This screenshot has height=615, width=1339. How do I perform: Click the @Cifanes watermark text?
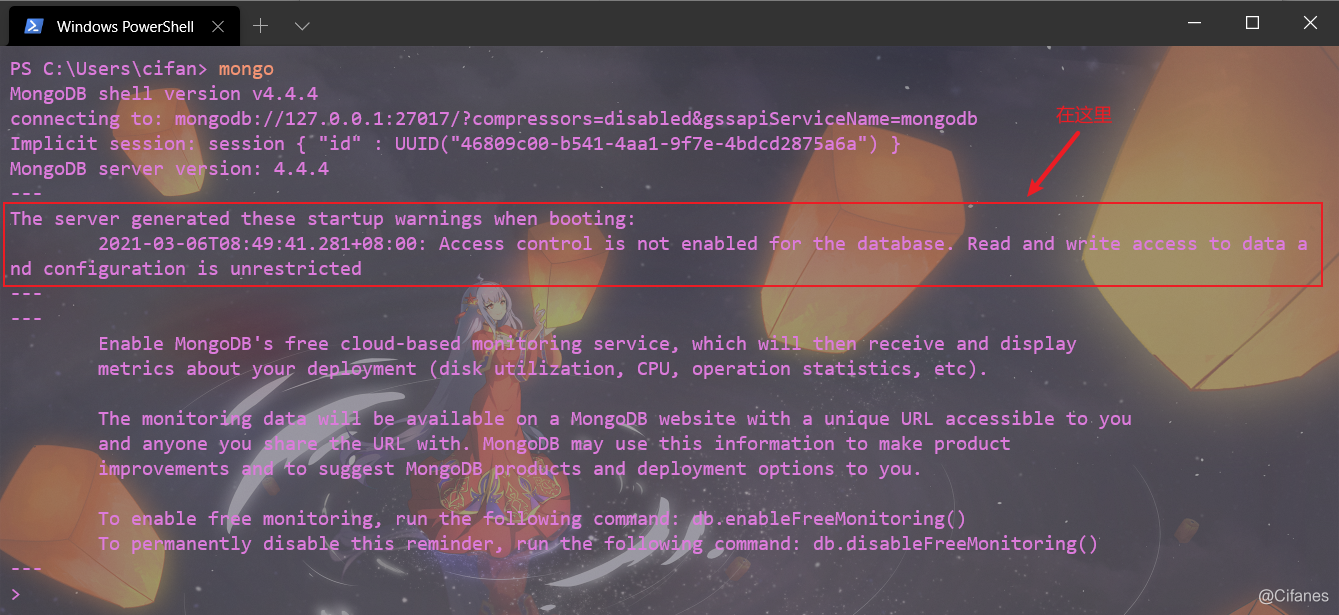tap(1293, 596)
